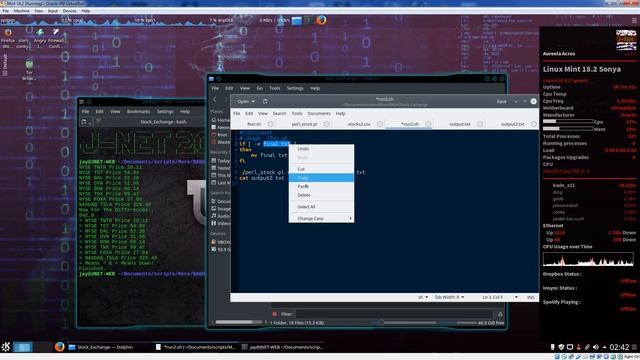640x360 pixels.
Task: Open the Change Case submenu
Action: (321, 218)
